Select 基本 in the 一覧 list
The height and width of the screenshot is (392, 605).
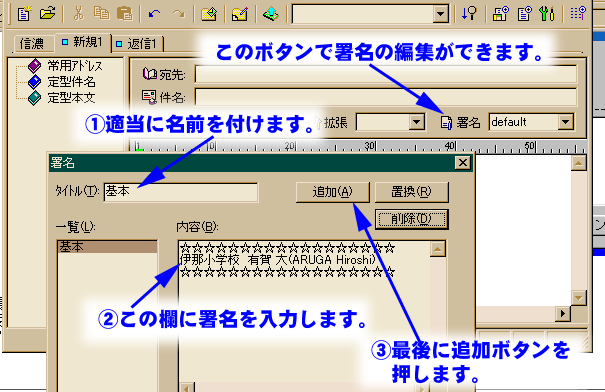107,247
